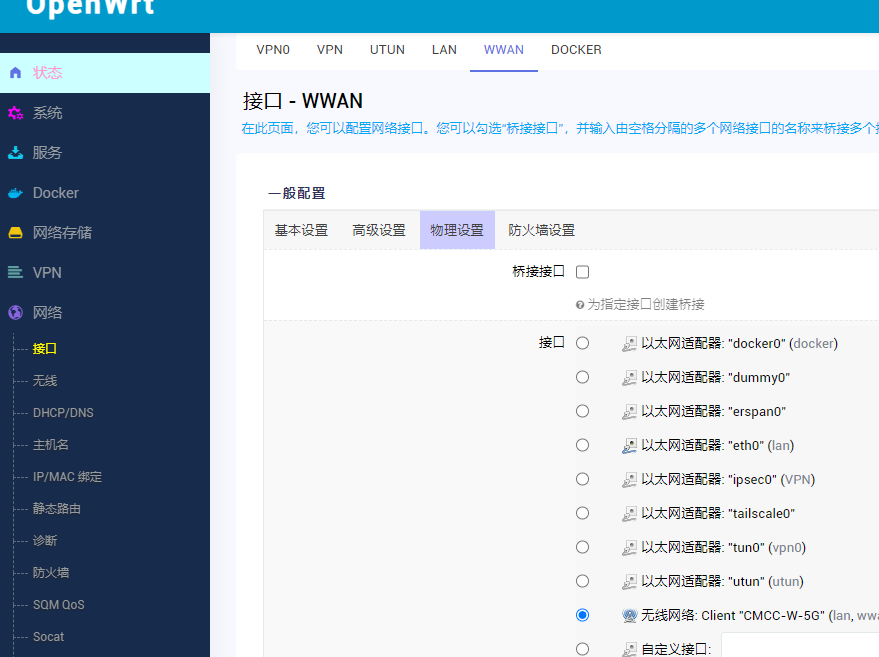Expand the VPN sidebar menu

click(105, 272)
